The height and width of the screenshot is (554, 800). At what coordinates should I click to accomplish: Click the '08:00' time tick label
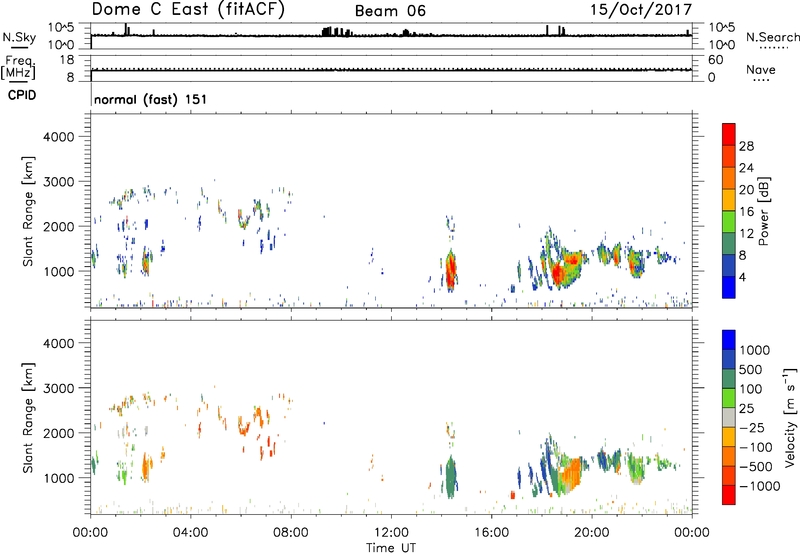[291, 533]
